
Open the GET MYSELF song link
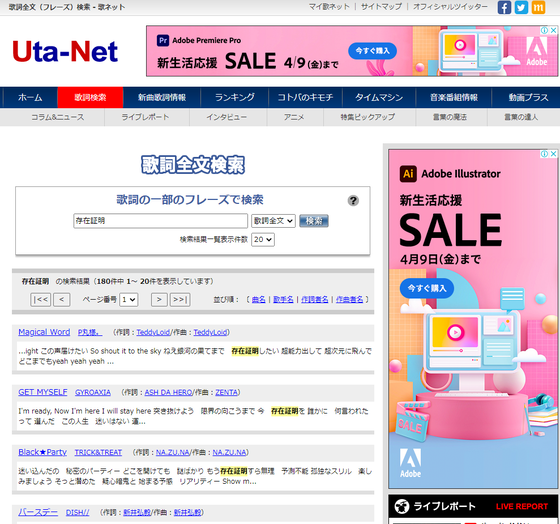43,392
